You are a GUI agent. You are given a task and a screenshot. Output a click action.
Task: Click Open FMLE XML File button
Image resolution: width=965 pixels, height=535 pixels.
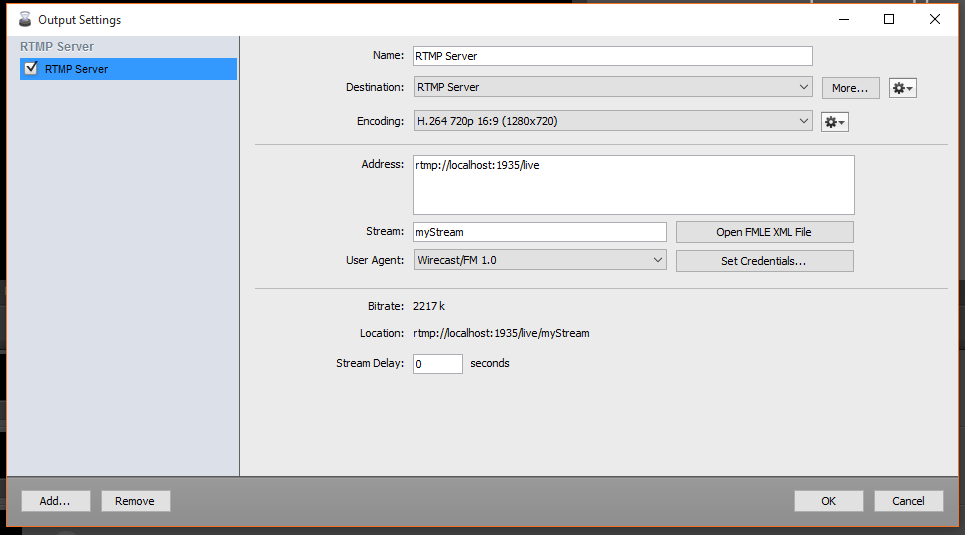pos(764,232)
